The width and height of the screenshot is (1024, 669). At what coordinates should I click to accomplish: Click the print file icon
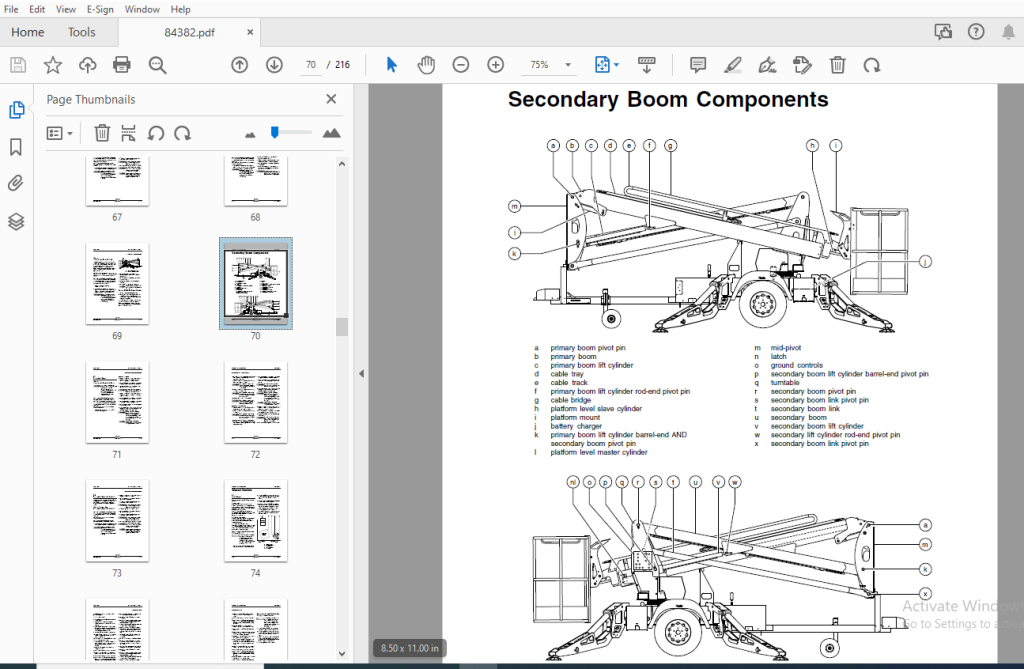122,65
